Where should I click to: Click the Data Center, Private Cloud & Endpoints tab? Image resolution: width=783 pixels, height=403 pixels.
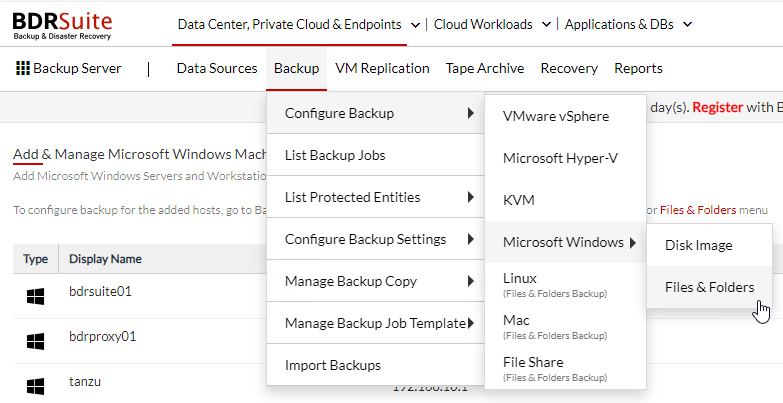pos(290,24)
